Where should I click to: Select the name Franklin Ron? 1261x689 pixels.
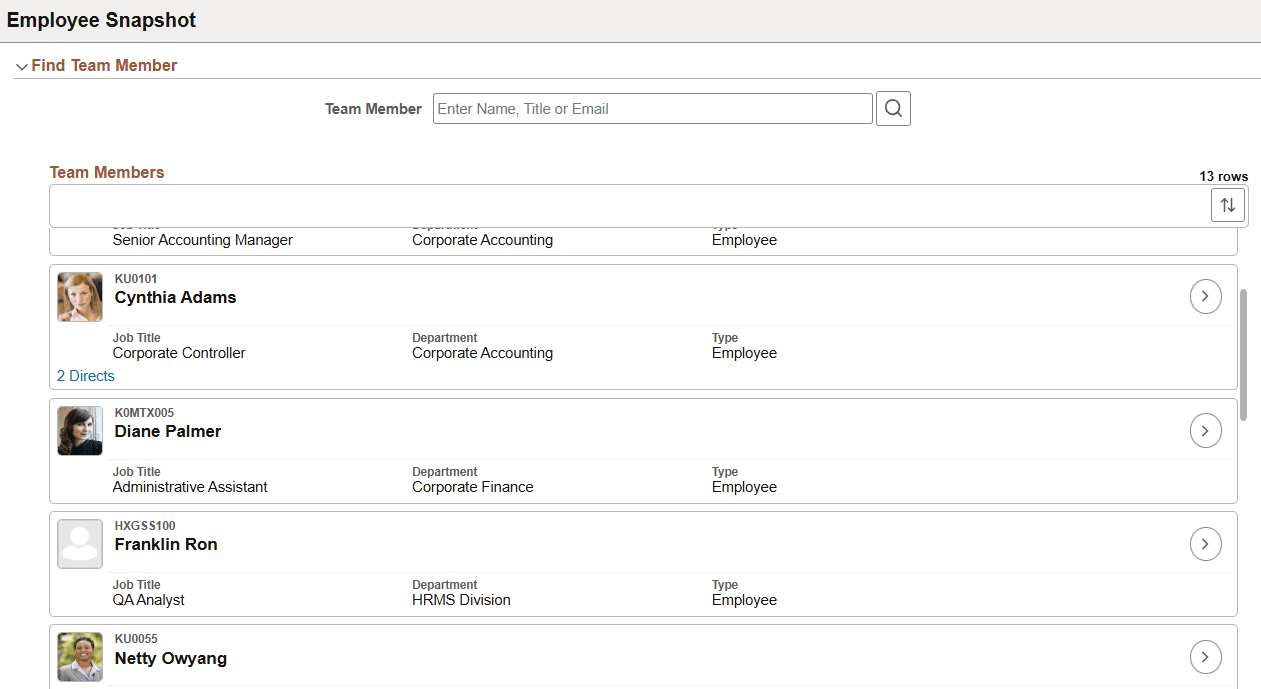166,544
